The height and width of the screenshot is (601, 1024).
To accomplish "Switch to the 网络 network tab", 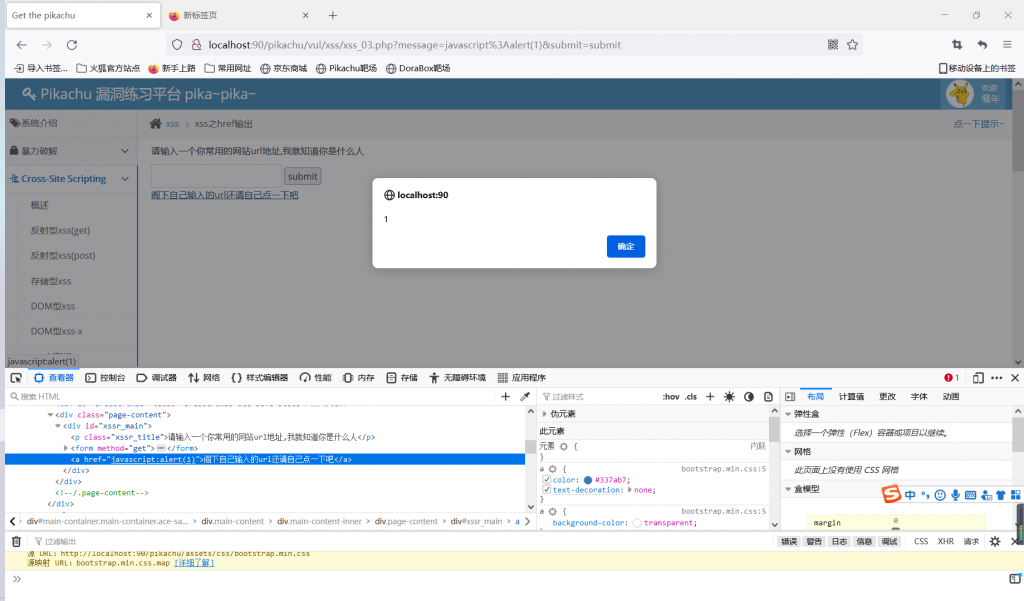I will click(205, 378).
